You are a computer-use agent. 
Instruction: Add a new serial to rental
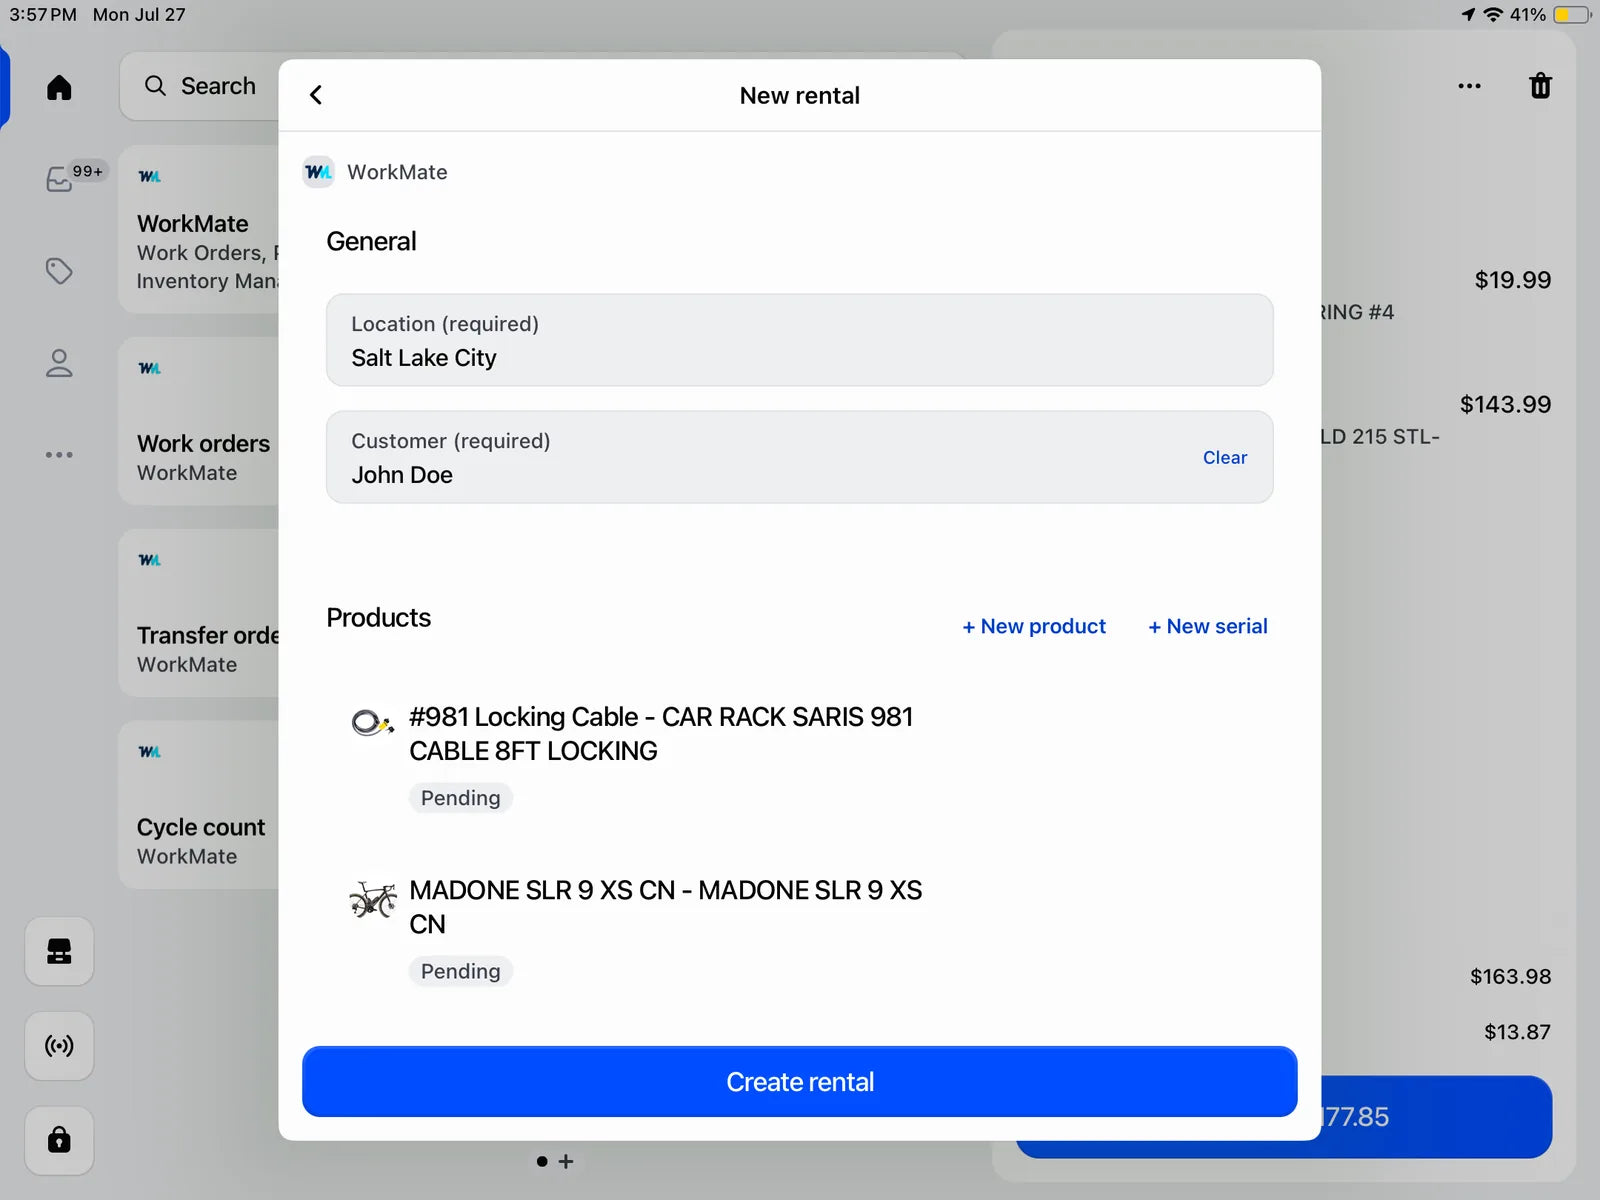tap(1208, 626)
